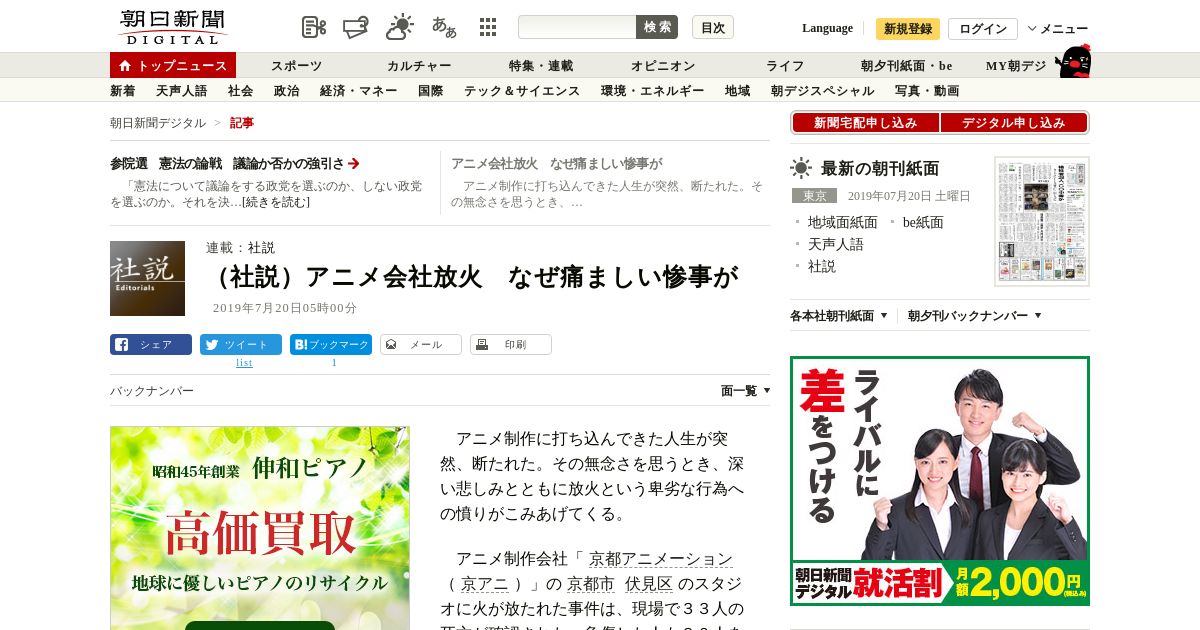Follow the 伏見区 keyword link
The height and width of the screenshot is (630, 1200).
point(649,584)
